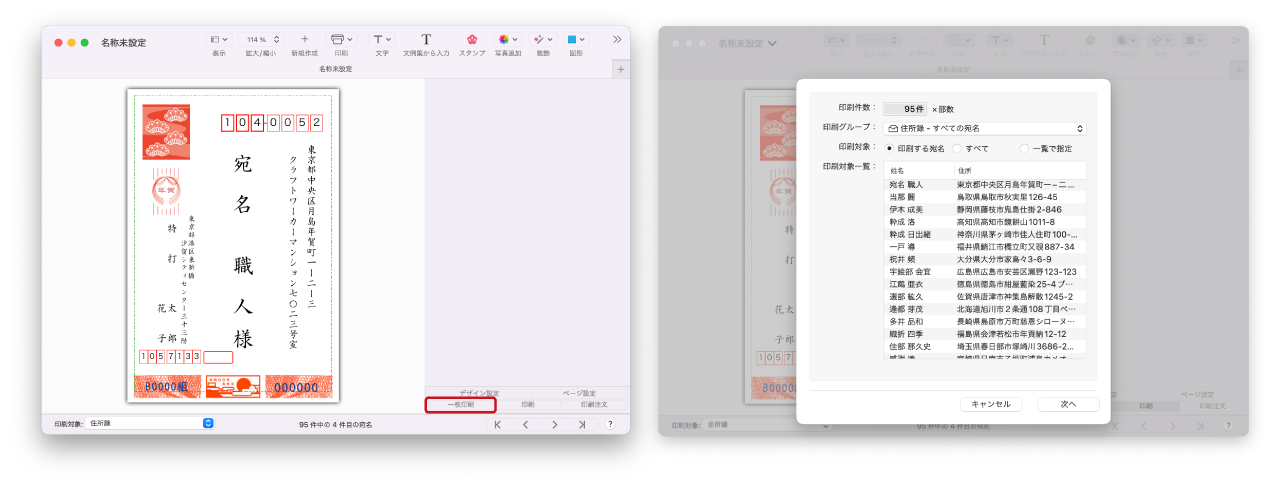Image resolution: width=1281 pixels, height=483 pixels.
Task: Open the 写真追加 photo tool
Action: coord(507,40)
